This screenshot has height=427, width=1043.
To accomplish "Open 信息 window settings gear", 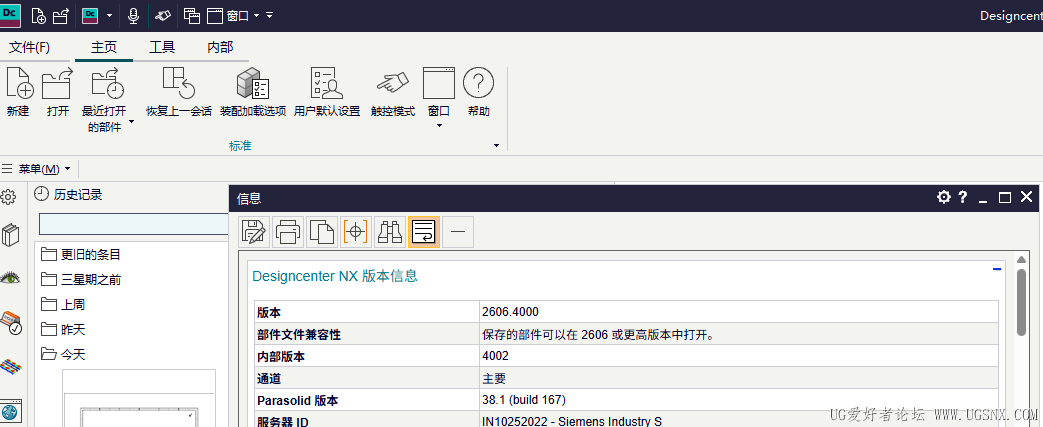I will [x=943, y=197].
